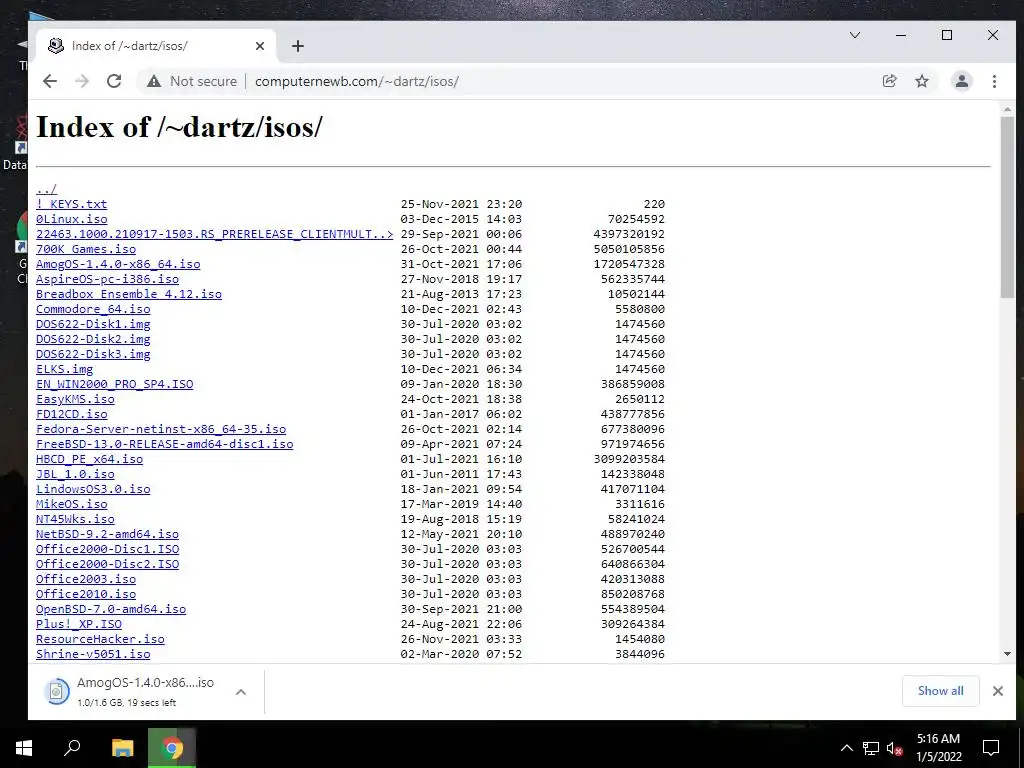Reload the current page
The image size is (1024, 768).
pyautogui.click(x=114, y=81)
